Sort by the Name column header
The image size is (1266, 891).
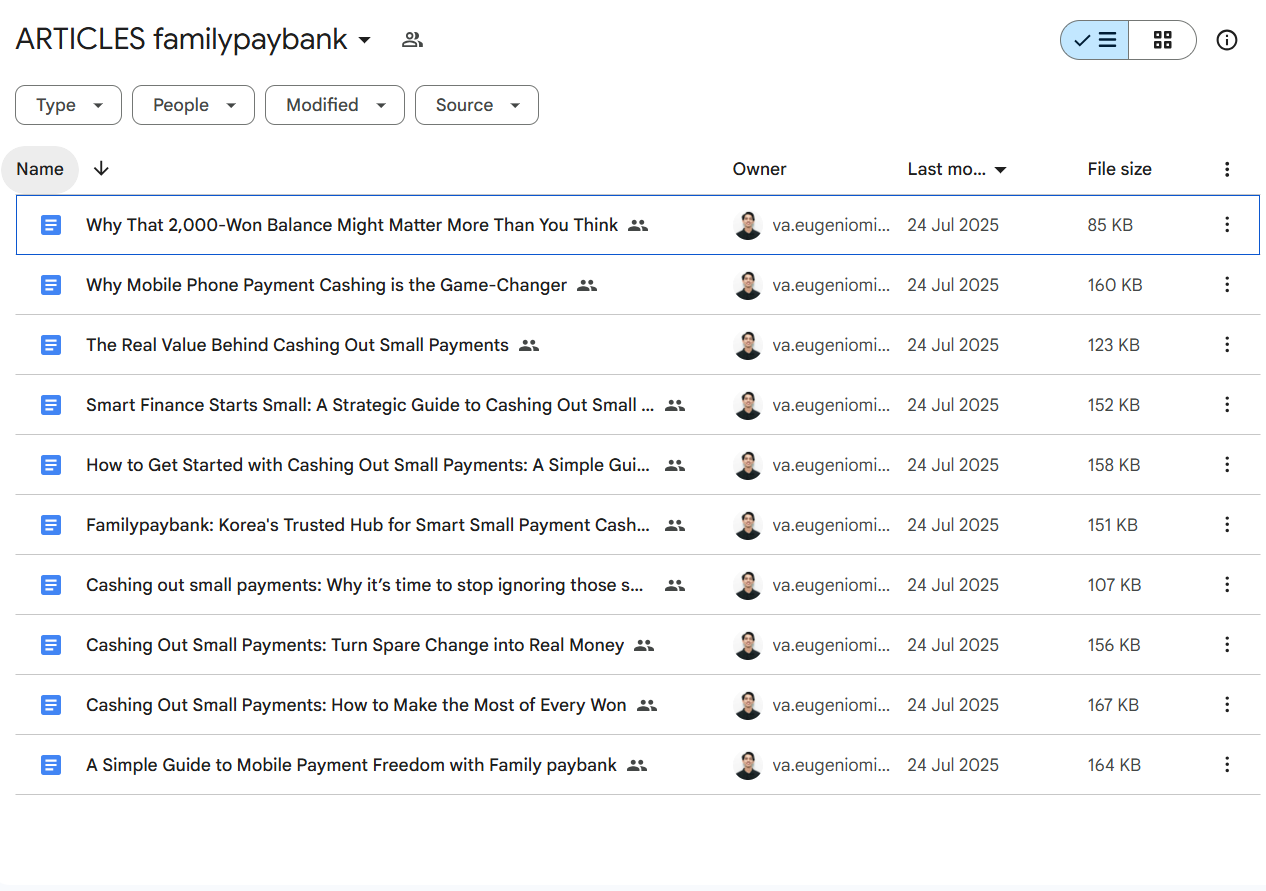click(x=40, y=169)
